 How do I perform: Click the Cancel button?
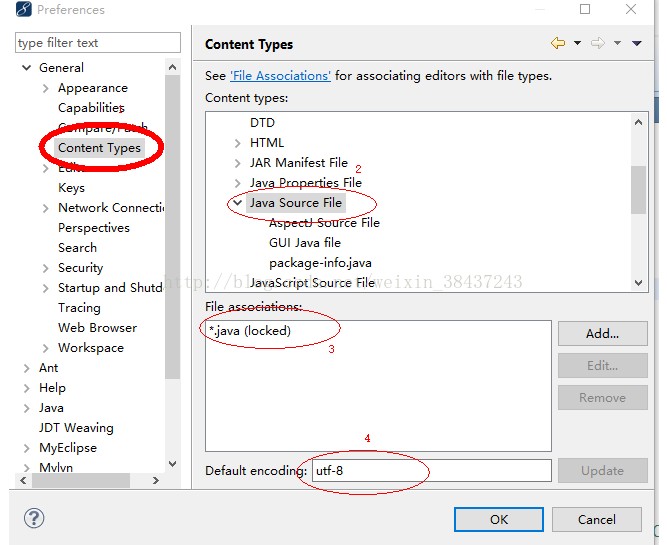[597, 519]
